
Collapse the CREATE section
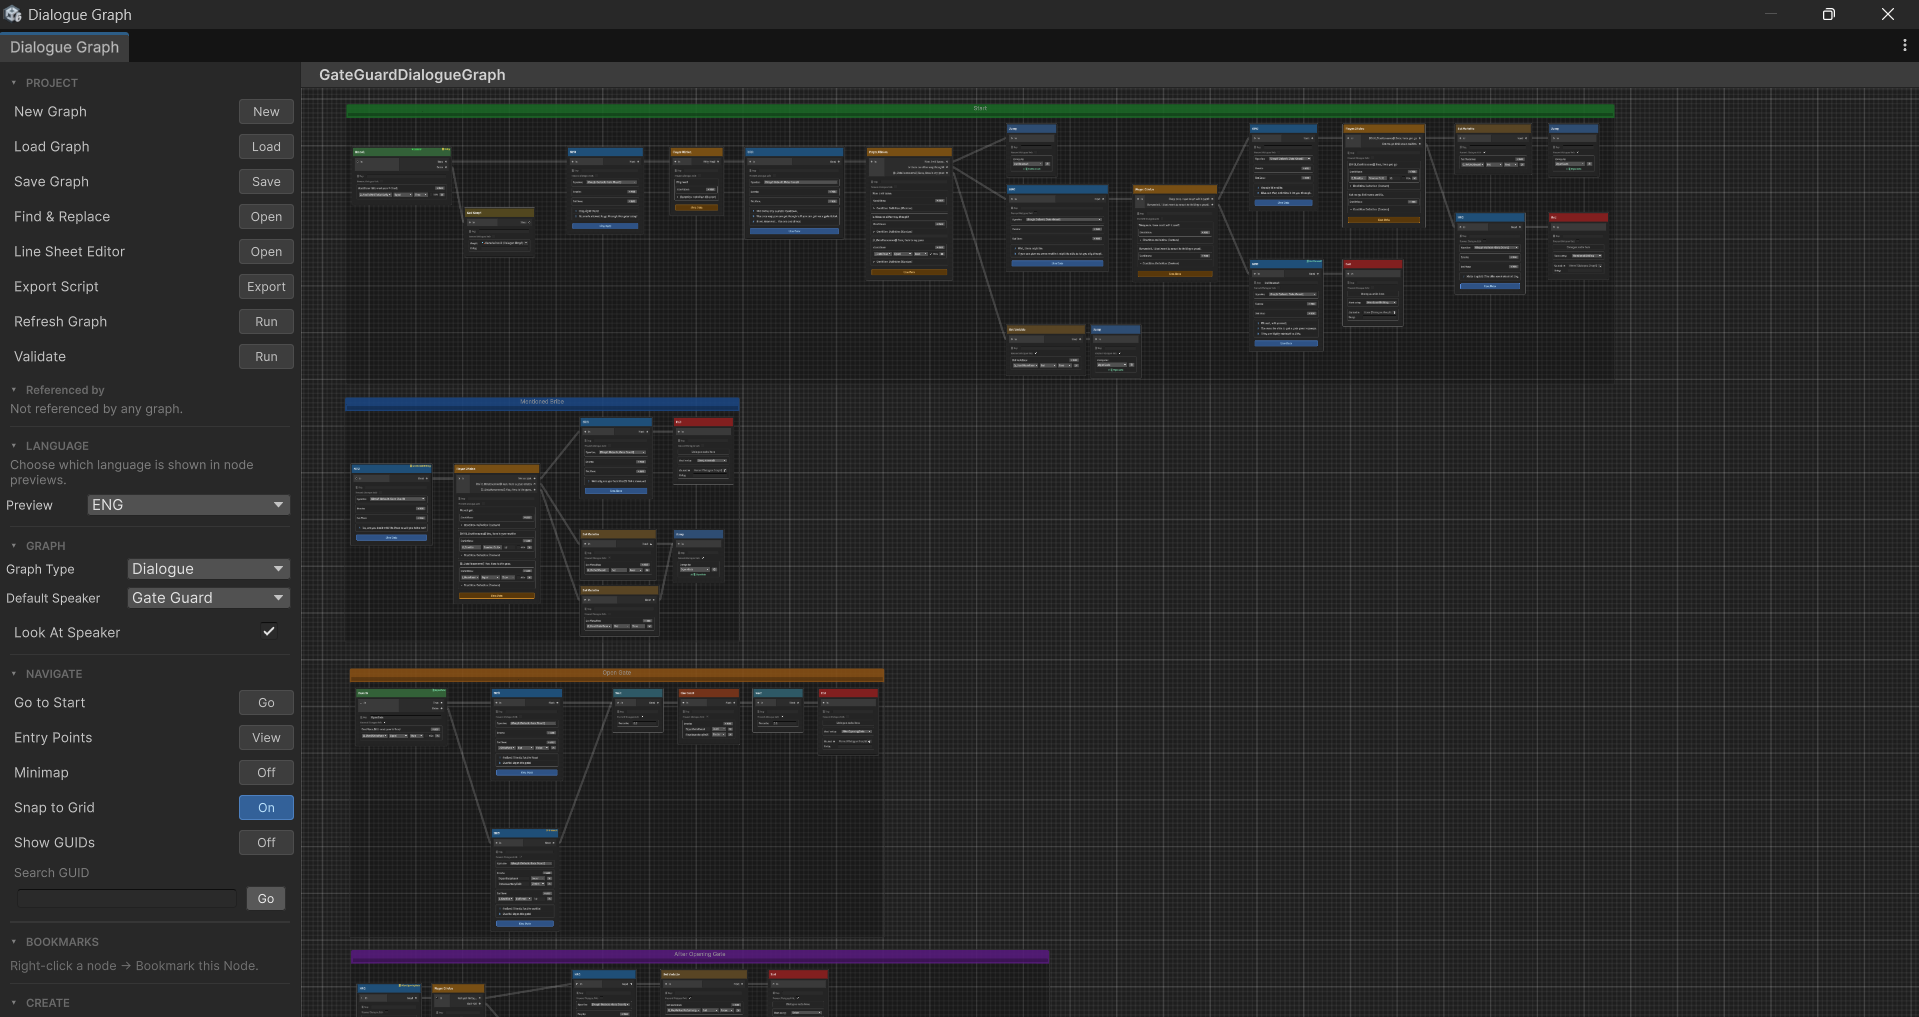[x=14, y=1003]
